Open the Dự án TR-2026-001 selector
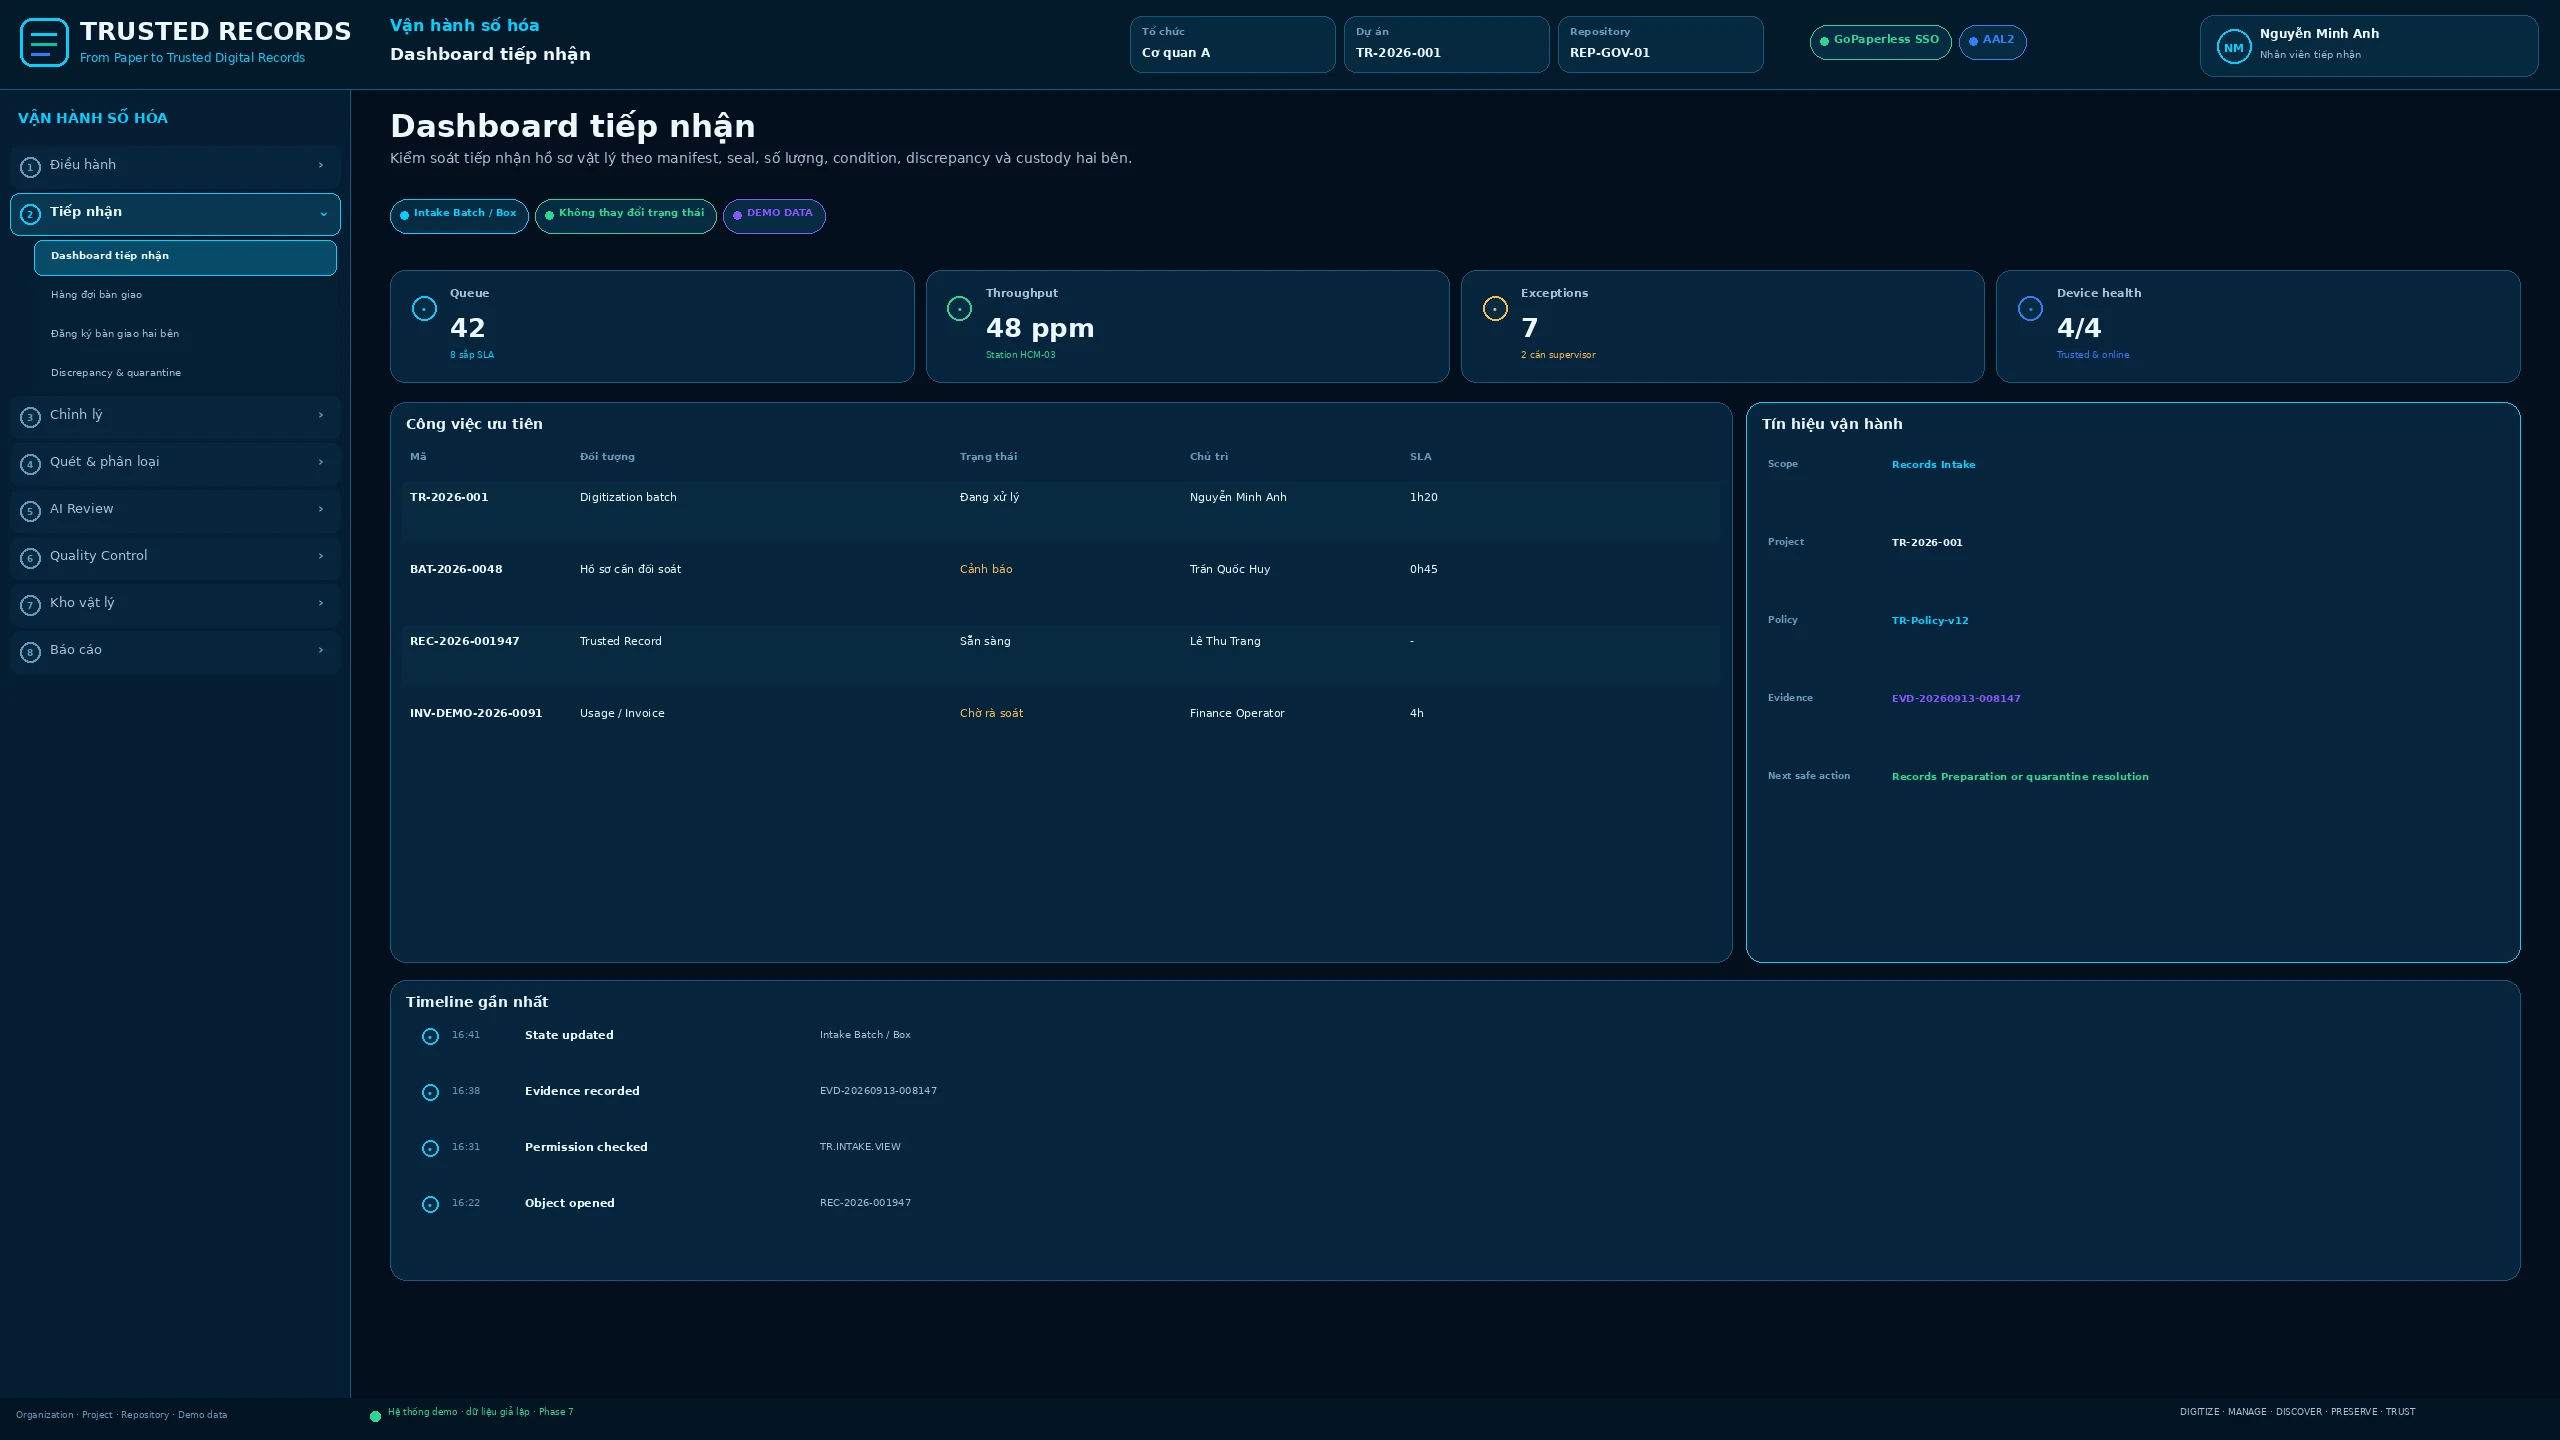2560x1440 pixels. coord(1446,44)
